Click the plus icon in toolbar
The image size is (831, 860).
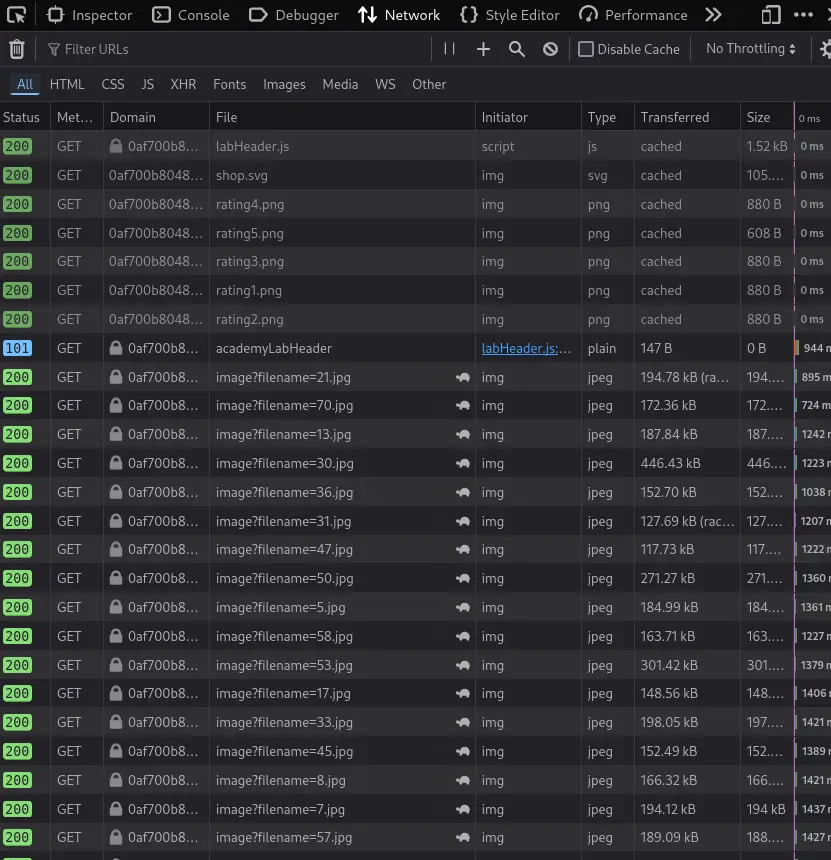(483, 49)
